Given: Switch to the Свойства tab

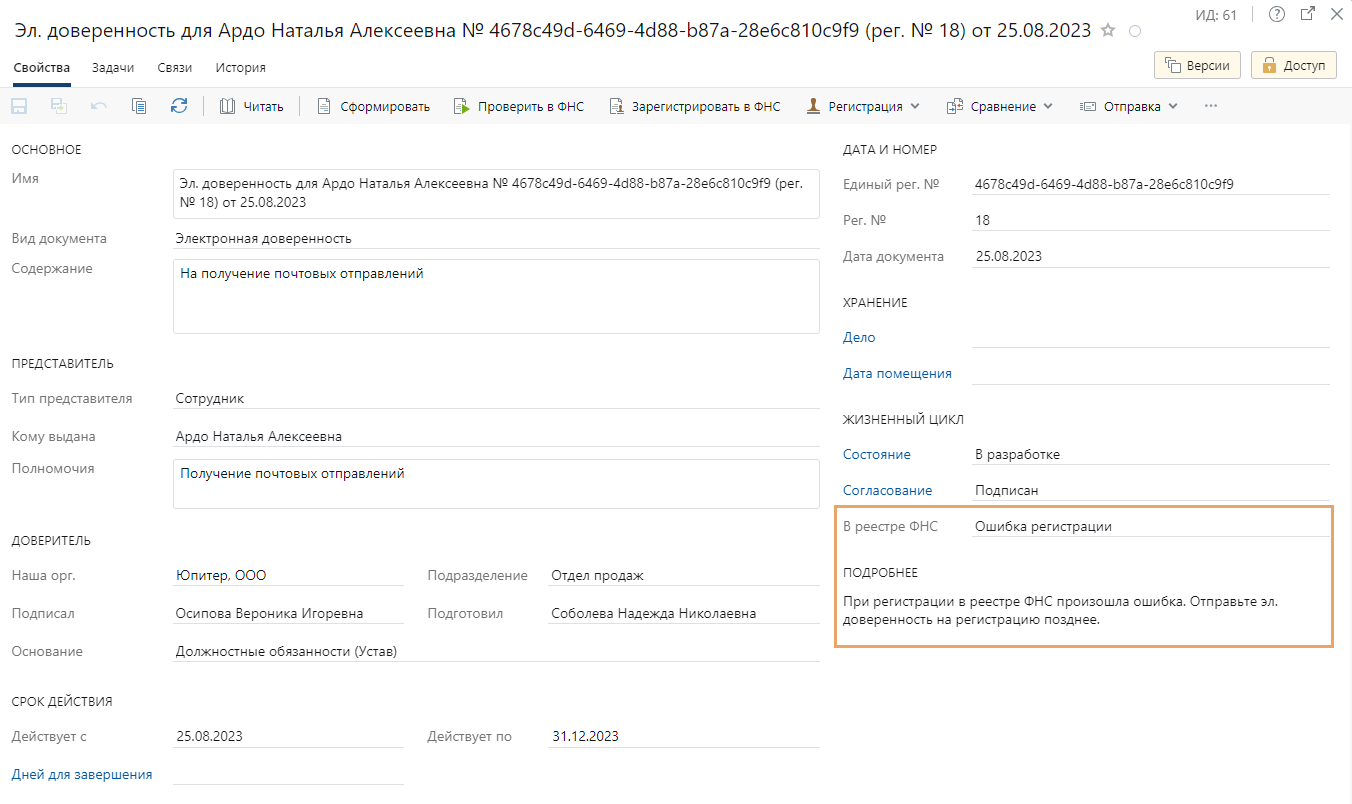Looking at the screenshot, I should 42,68.
